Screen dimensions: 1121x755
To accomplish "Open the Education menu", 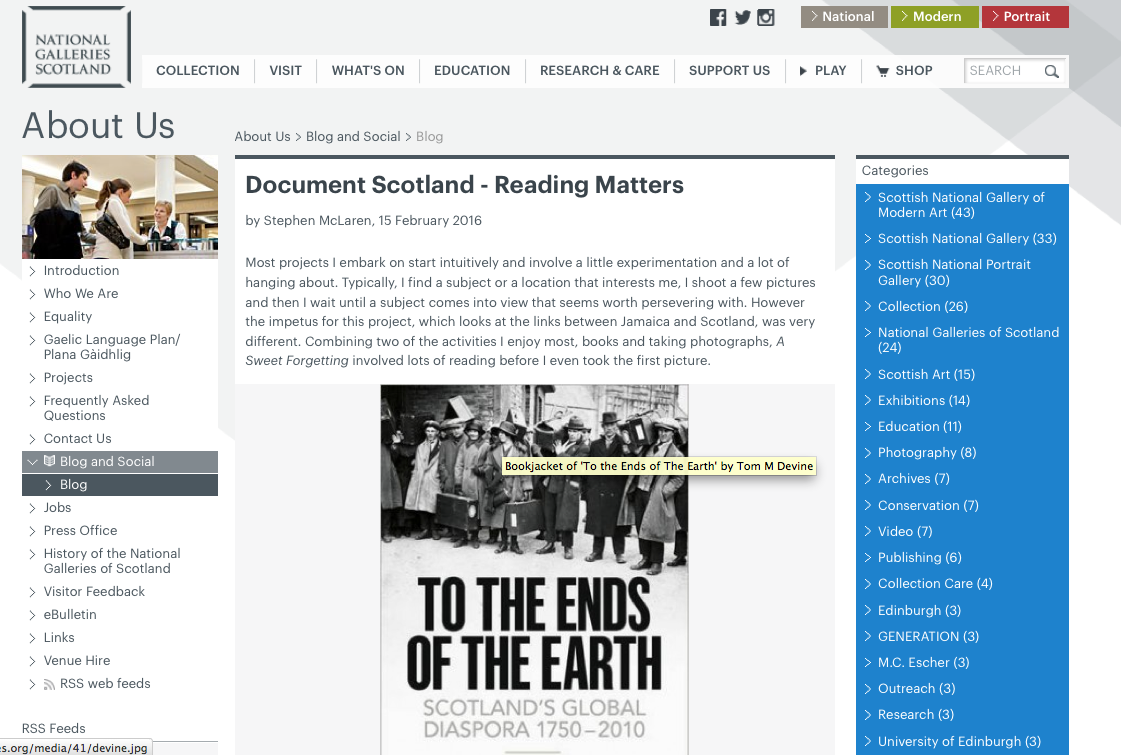I will click(x=472, y=71).
